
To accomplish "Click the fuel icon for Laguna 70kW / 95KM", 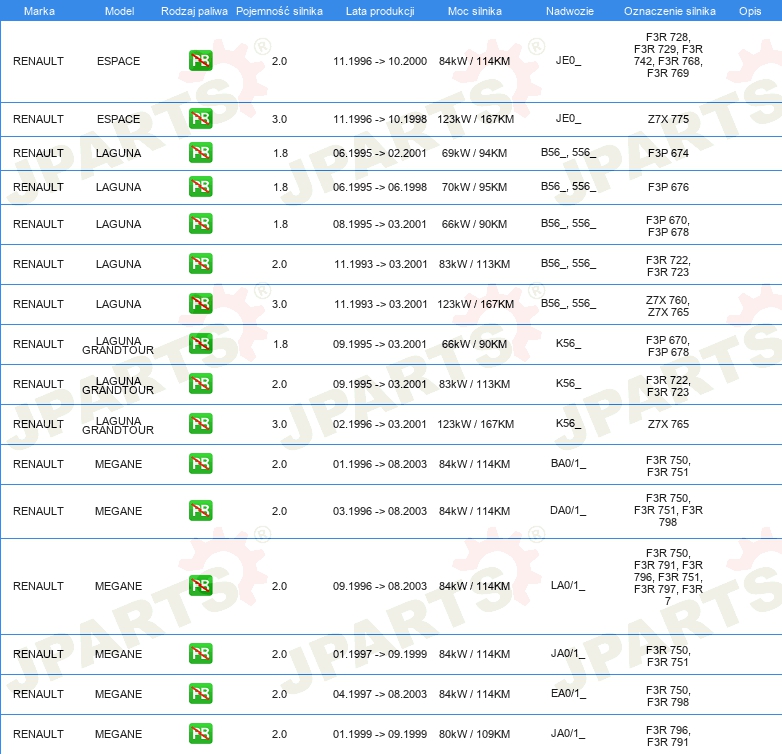I will tap(200, 187).
